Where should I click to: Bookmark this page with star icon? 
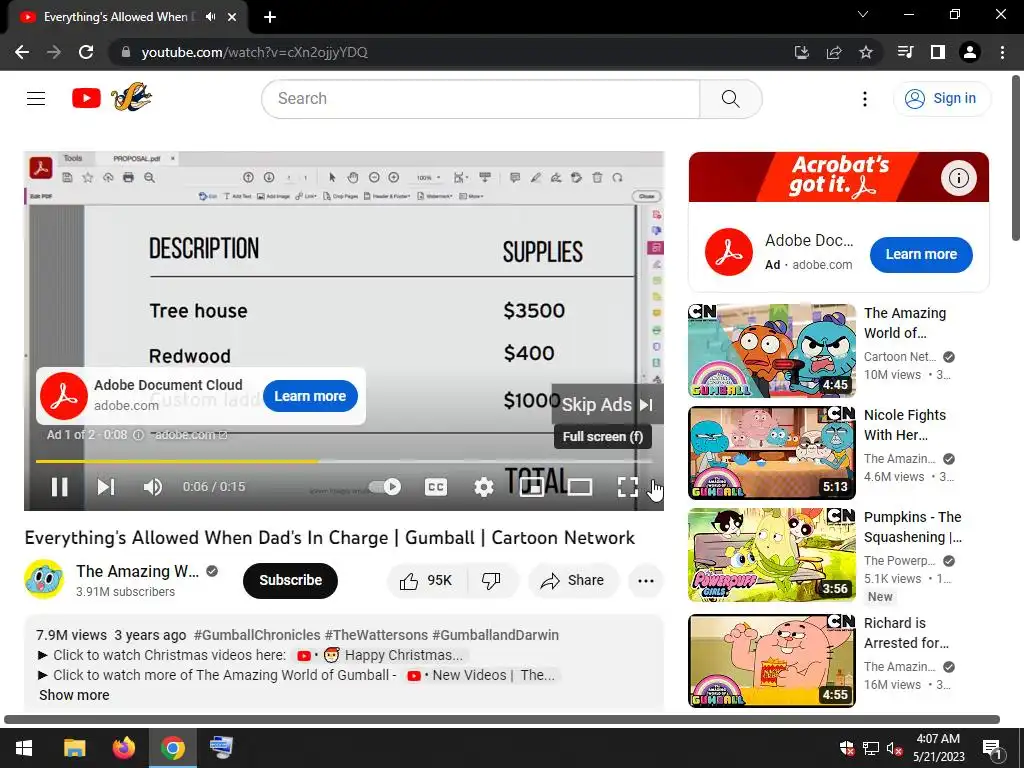coord(865,52)
